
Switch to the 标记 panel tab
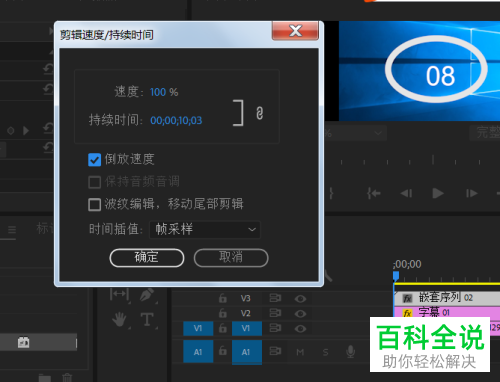pyautogui.click(x=44, y=229)
